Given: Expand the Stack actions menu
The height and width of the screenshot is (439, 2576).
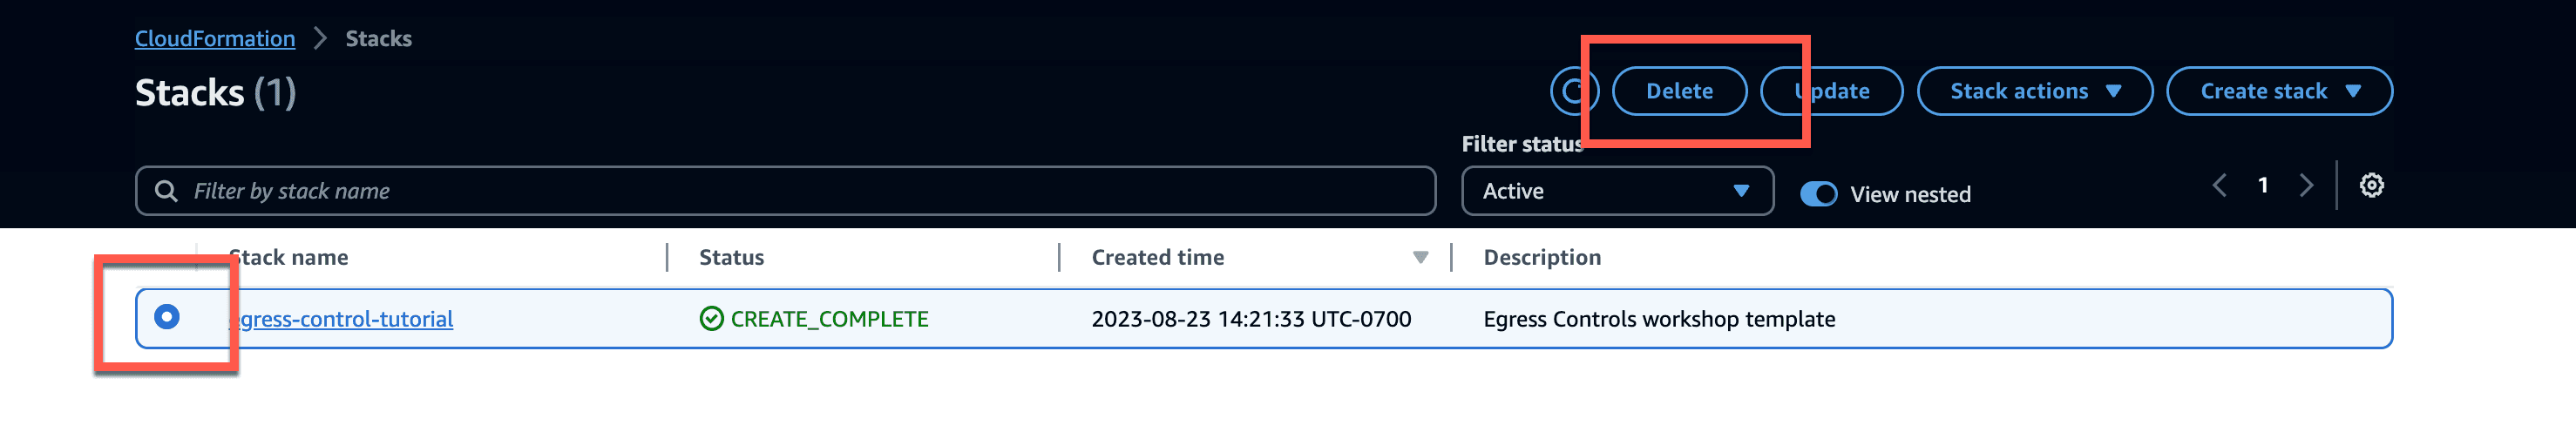Looking at the screenshot, I should tap(2034, 91).
